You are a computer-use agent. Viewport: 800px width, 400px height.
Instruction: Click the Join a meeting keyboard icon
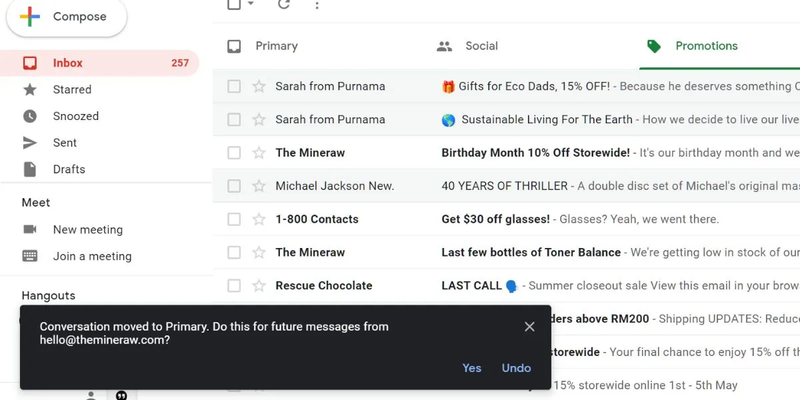click(x=30, y=256)
